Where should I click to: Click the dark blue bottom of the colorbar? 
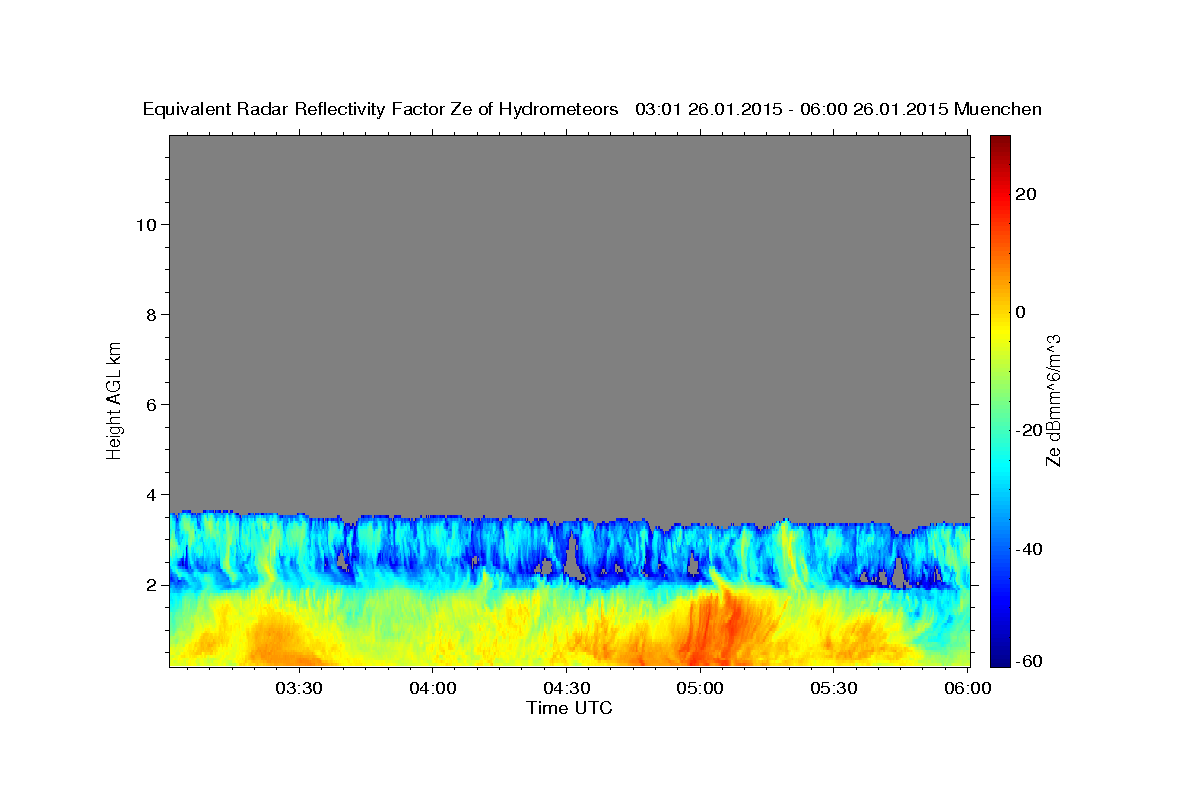tap(999, 657)
